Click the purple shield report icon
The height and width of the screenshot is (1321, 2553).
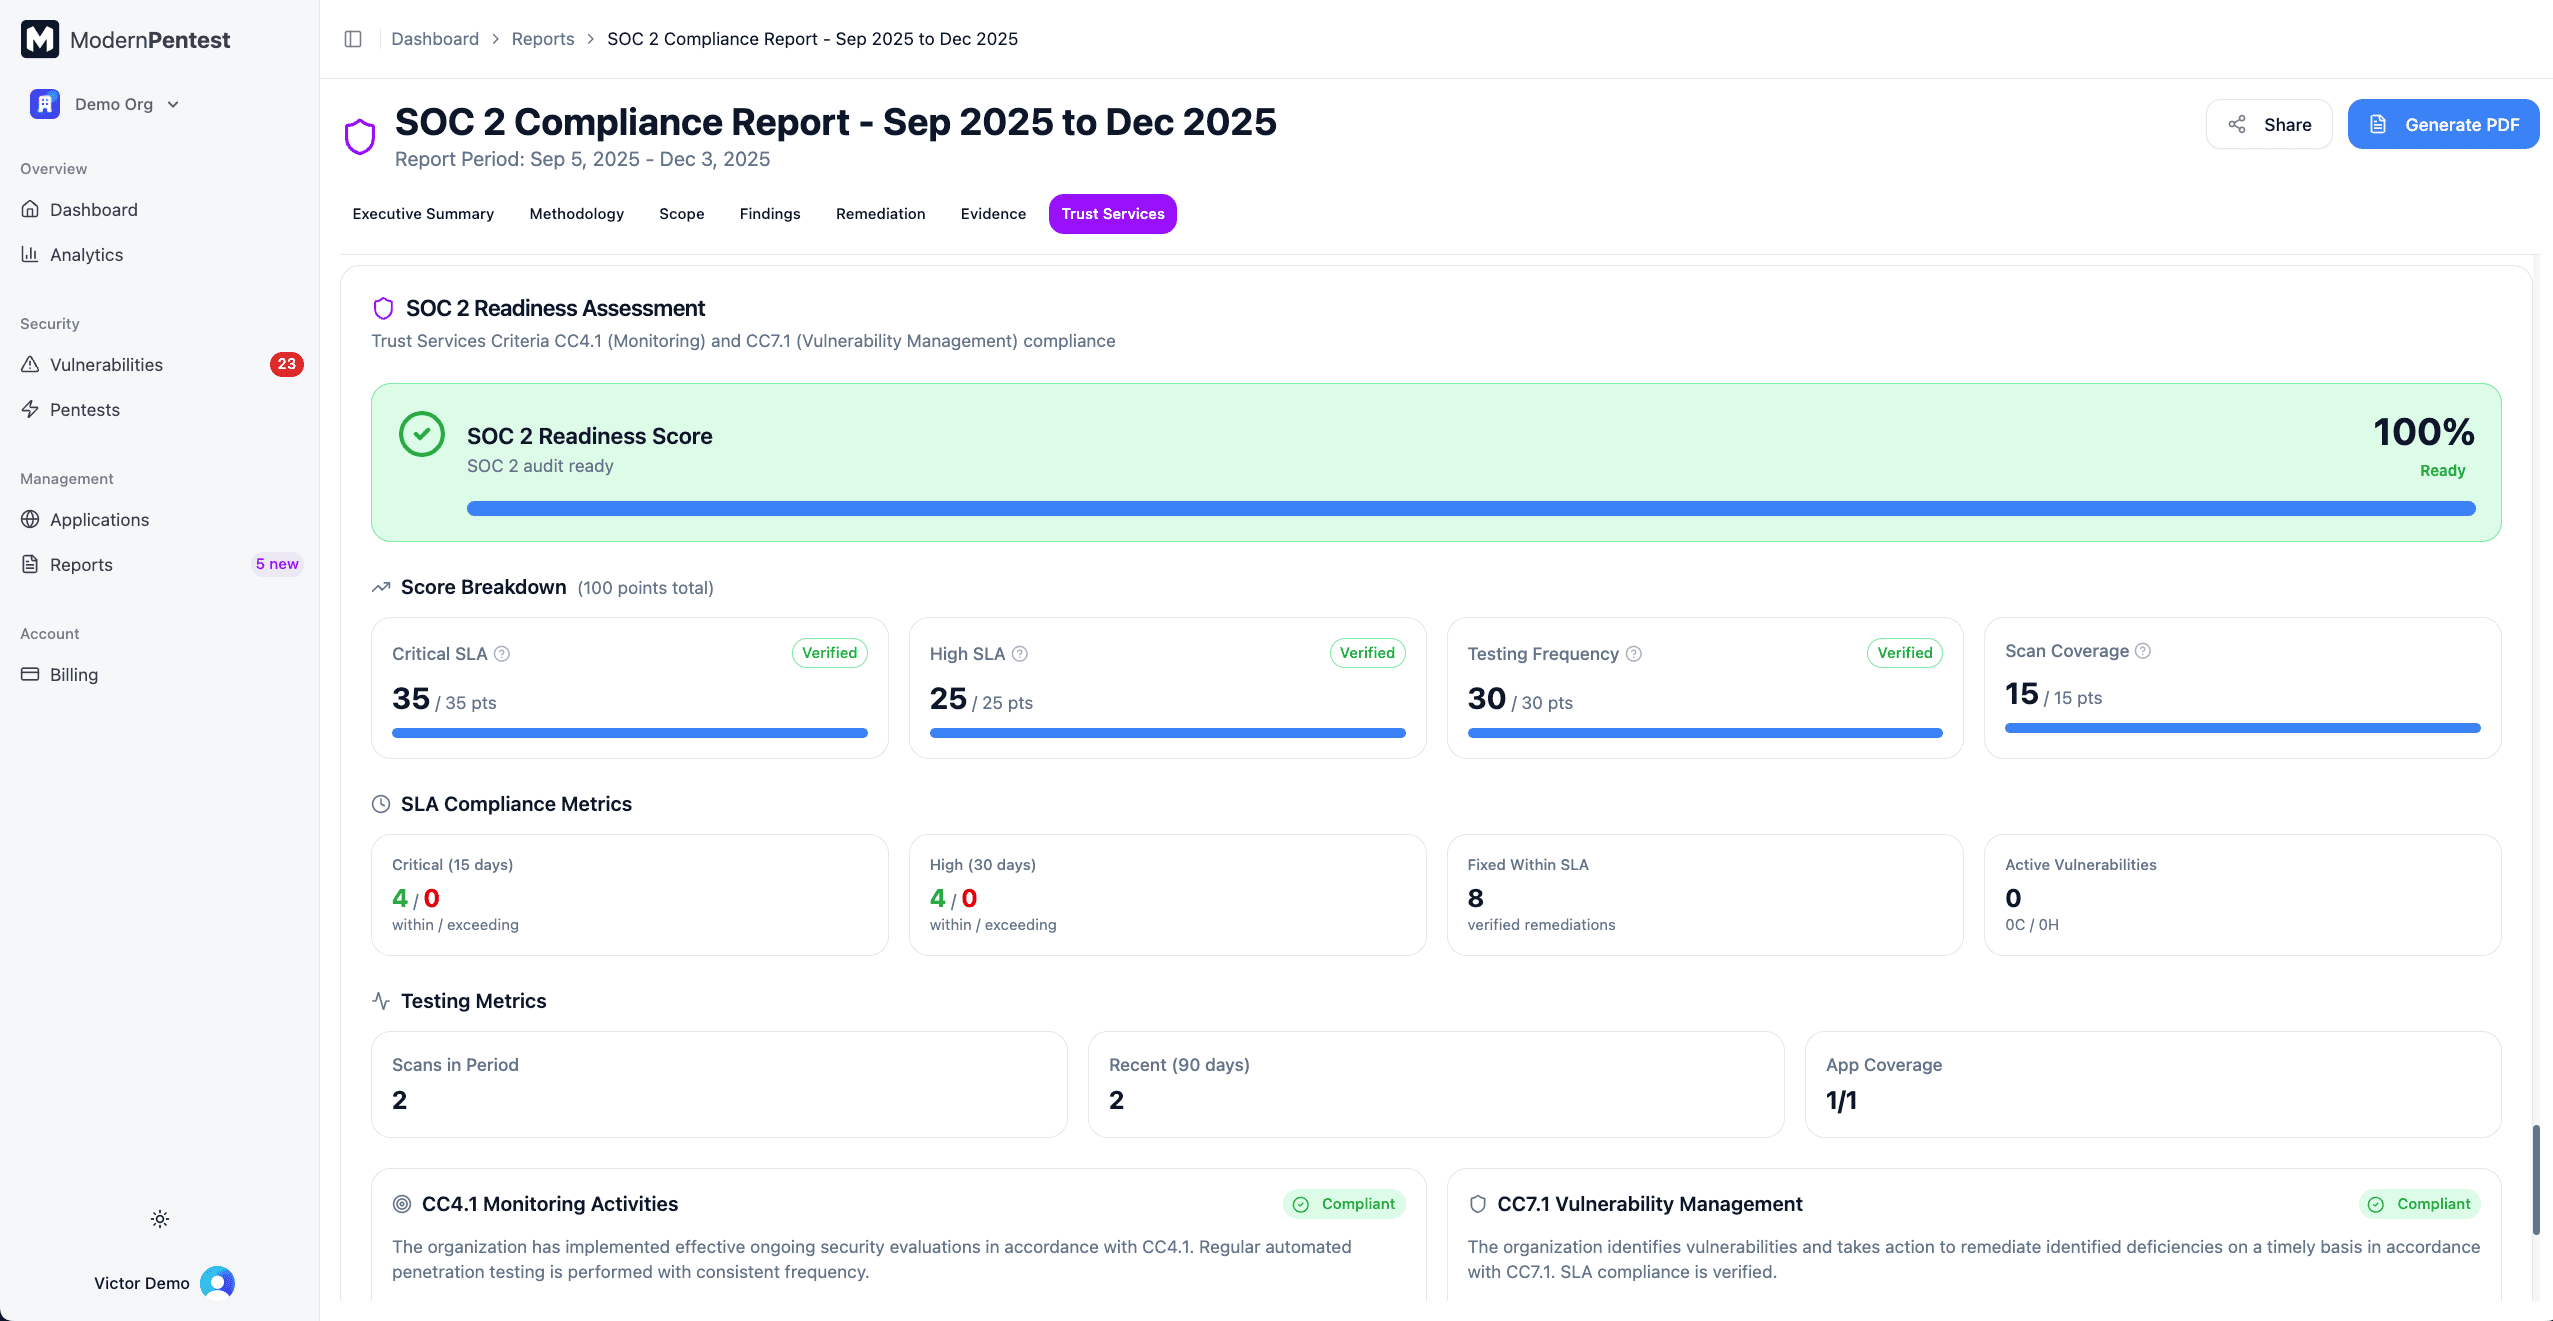click(x=360, y=136)
